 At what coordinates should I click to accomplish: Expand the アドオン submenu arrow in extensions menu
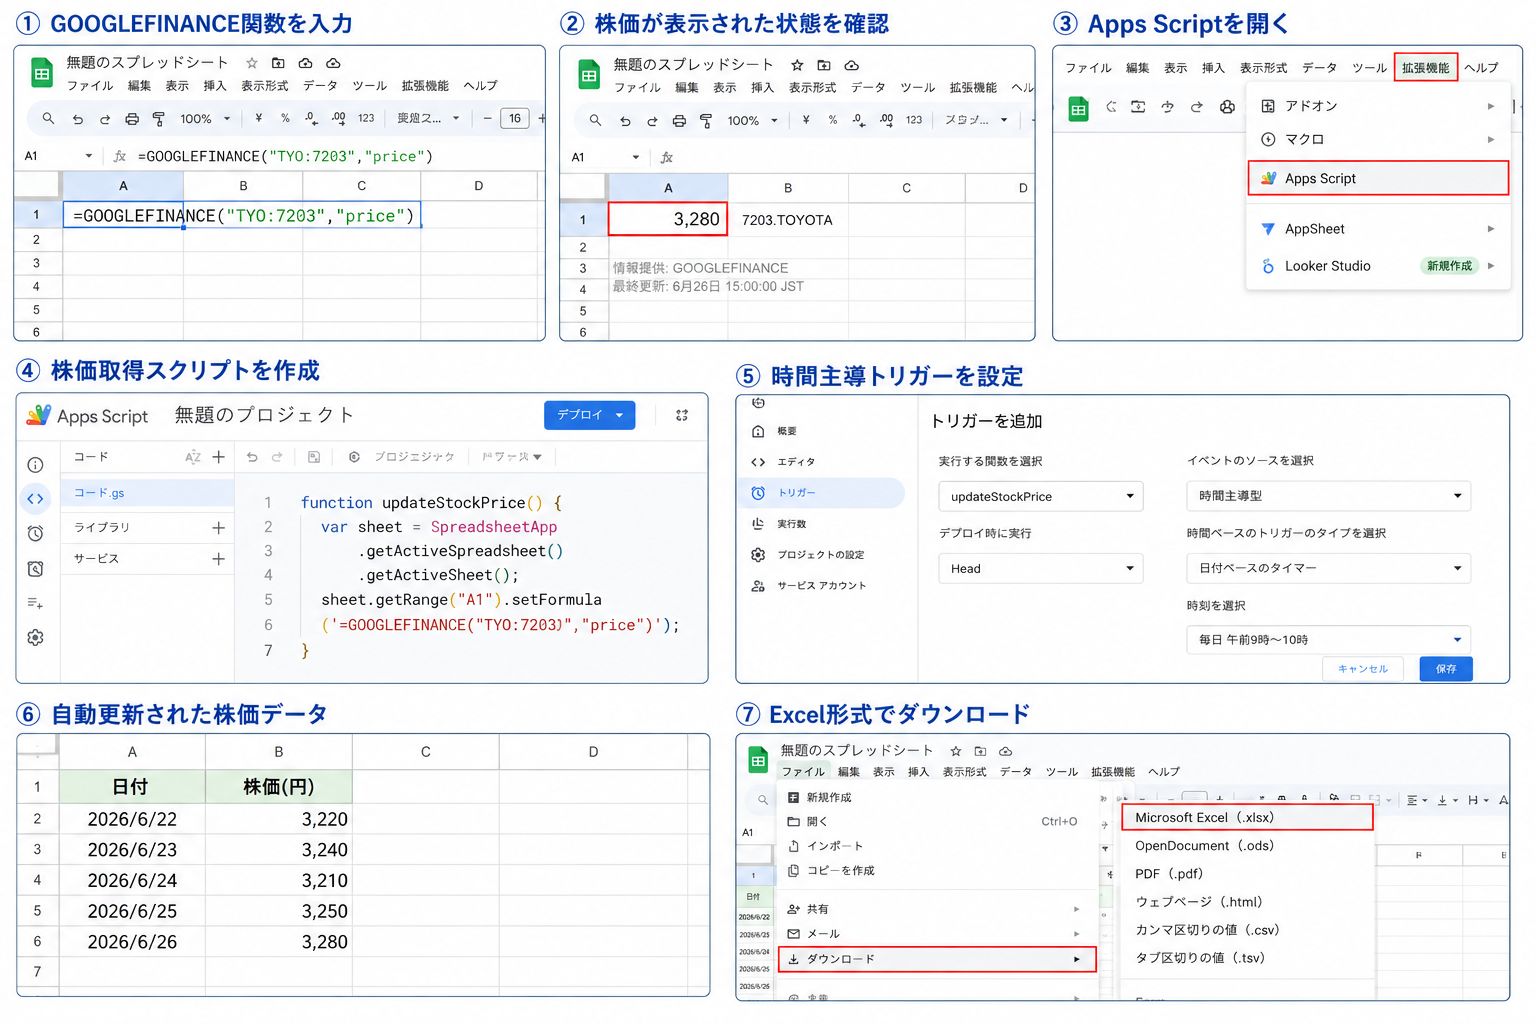click(x=1491, y=106)
